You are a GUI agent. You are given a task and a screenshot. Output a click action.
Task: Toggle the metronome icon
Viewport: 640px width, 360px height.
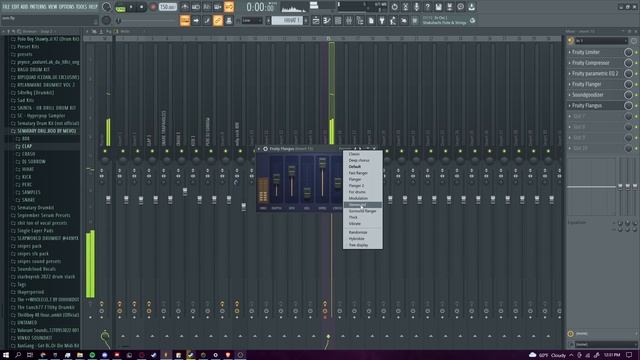185,7
